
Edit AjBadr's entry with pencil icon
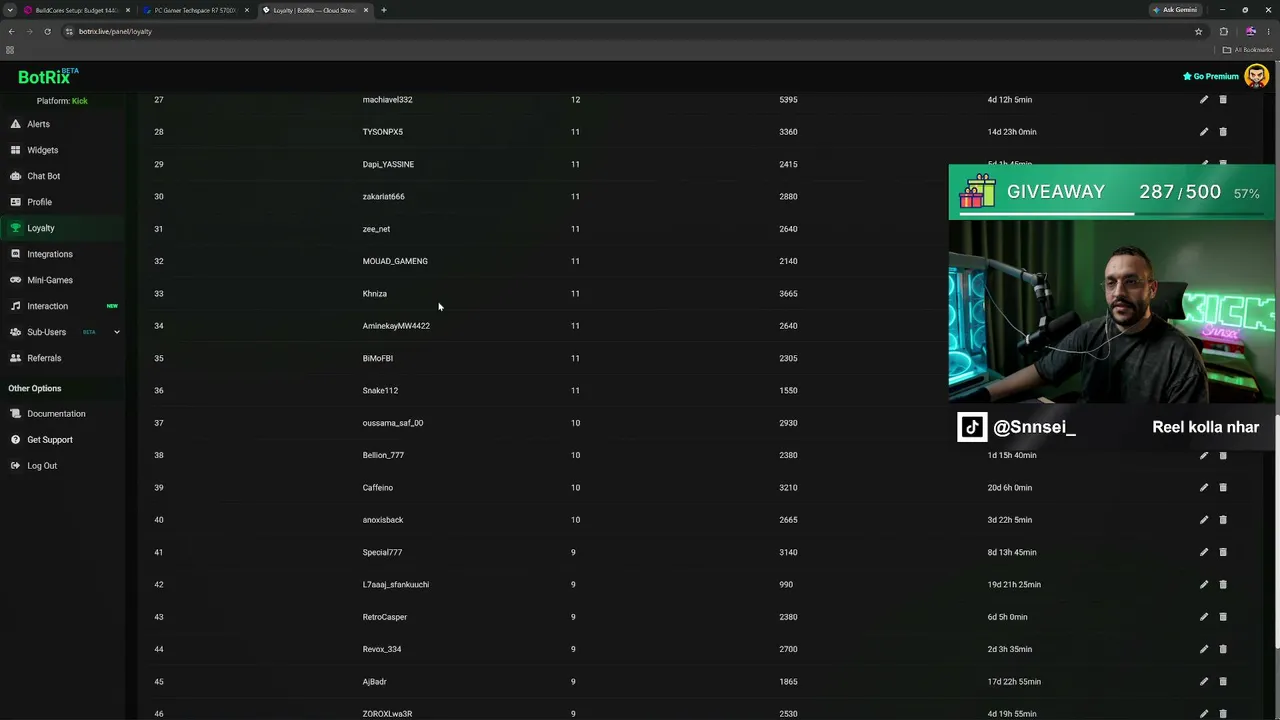pos(1204,682)
